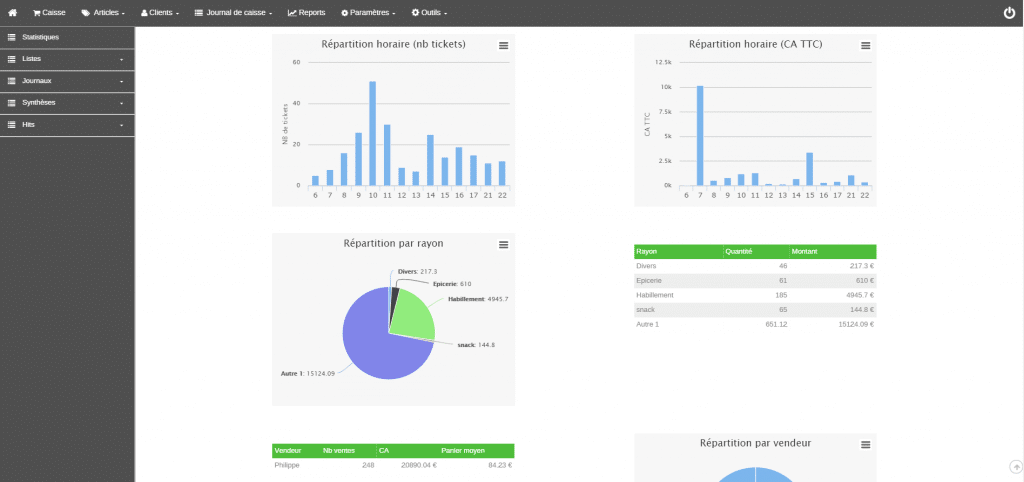Screen dimensions: 1024x482
Task: Click the CA column header in vendor table
Action: click(x=407, y=451)
